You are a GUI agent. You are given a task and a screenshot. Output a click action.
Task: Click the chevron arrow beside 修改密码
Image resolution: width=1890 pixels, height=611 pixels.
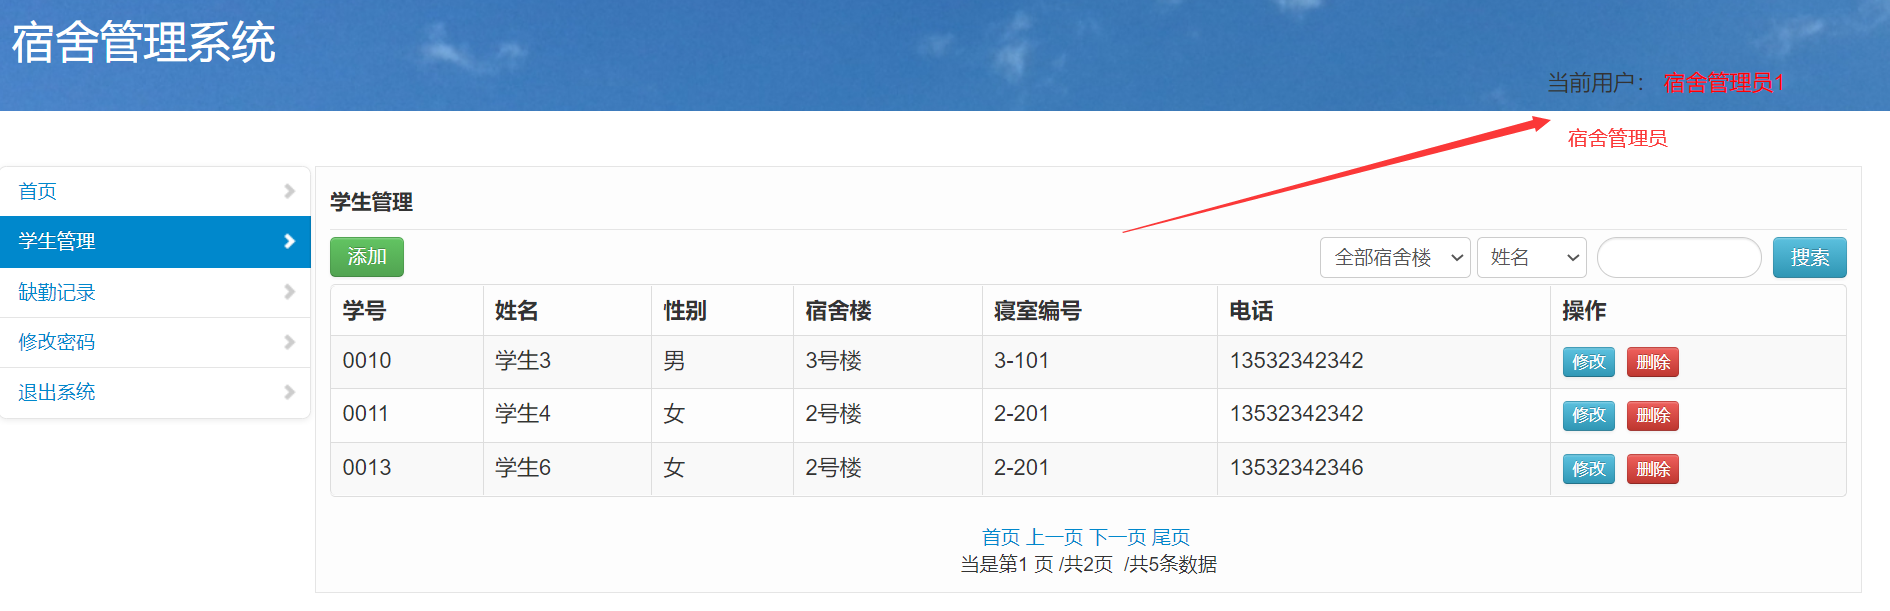[289, 342]
